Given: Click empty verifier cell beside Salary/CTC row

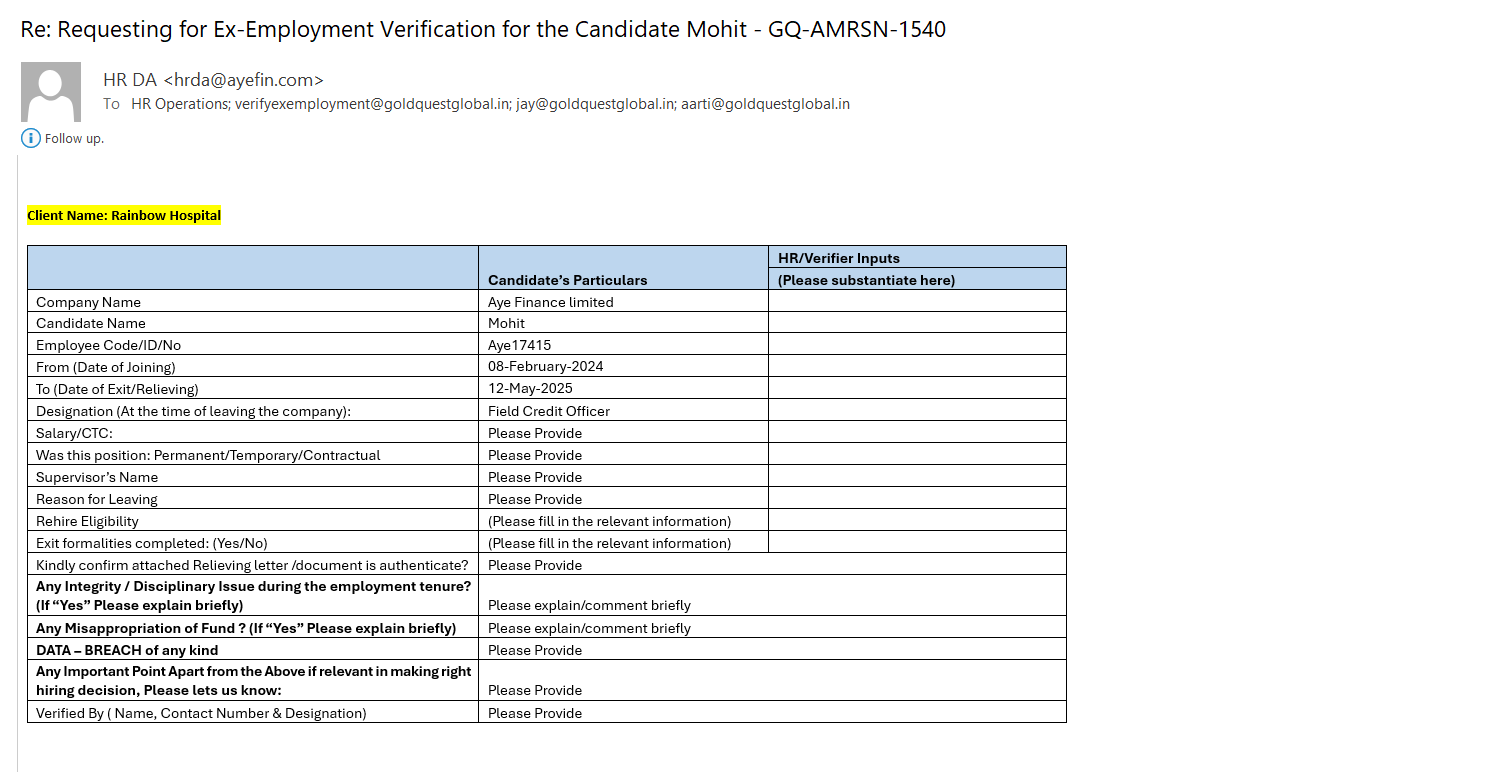Looking at the screenshot, I should pyautogui.click(x=916, y=432).
